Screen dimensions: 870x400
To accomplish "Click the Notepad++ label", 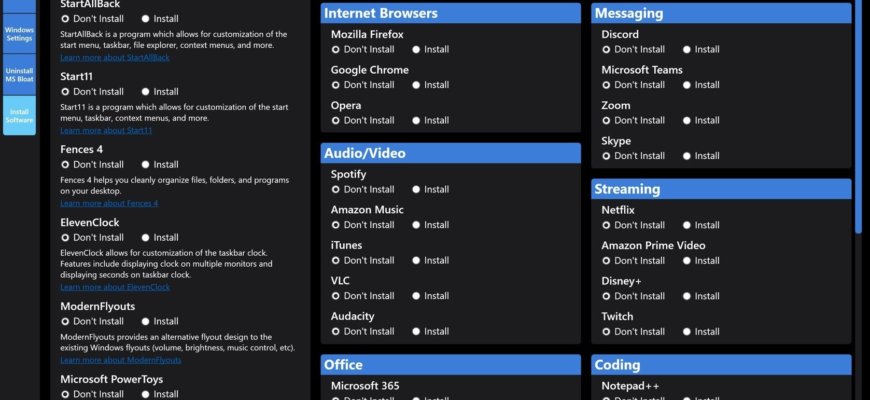I will click(630, 386).
